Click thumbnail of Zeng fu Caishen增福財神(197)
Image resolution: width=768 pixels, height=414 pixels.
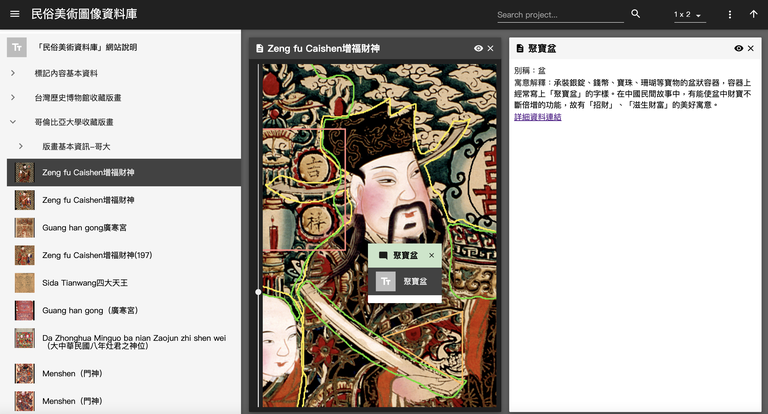tap(24, 255)
